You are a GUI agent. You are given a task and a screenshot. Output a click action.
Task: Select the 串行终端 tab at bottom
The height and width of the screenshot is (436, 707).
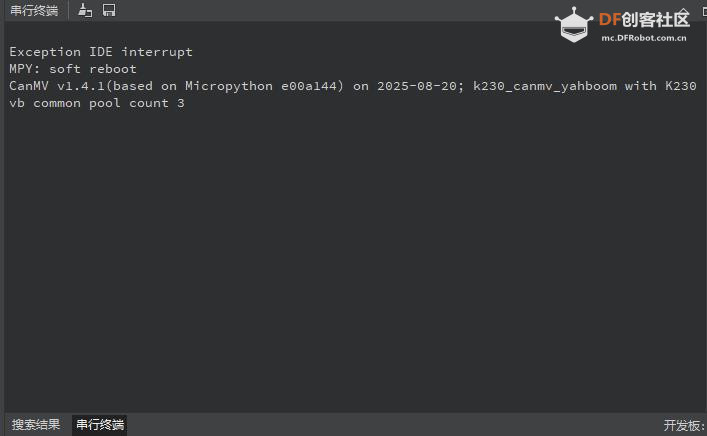[100, 425]
